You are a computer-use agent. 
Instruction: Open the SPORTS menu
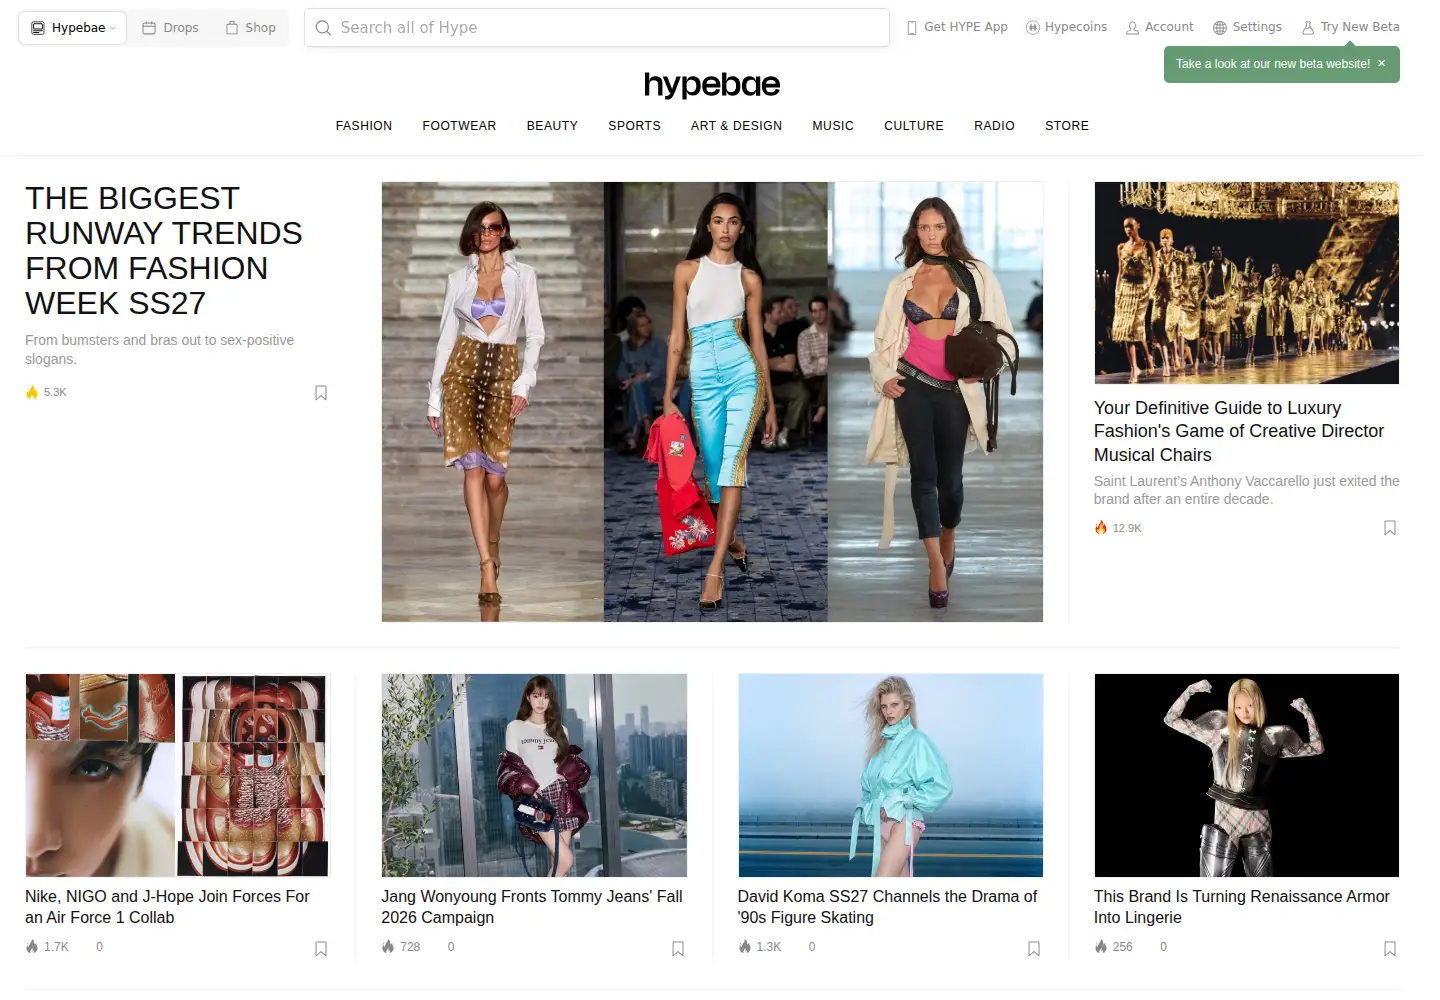pos(634,126)
